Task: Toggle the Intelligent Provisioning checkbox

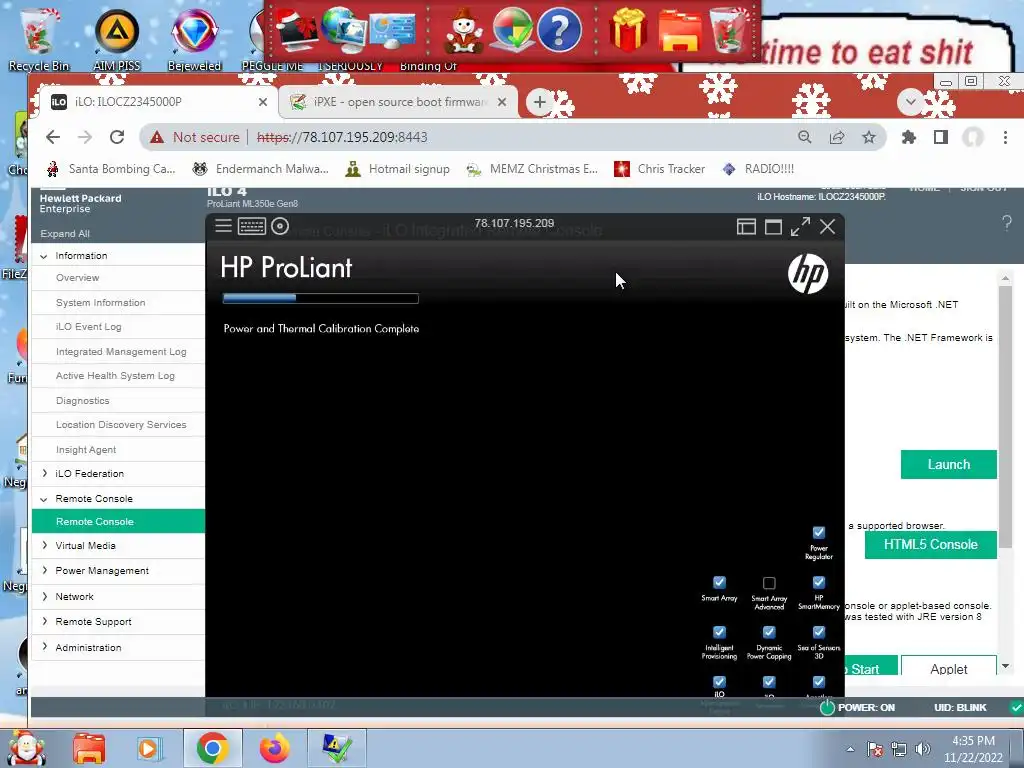Action: 719,632
